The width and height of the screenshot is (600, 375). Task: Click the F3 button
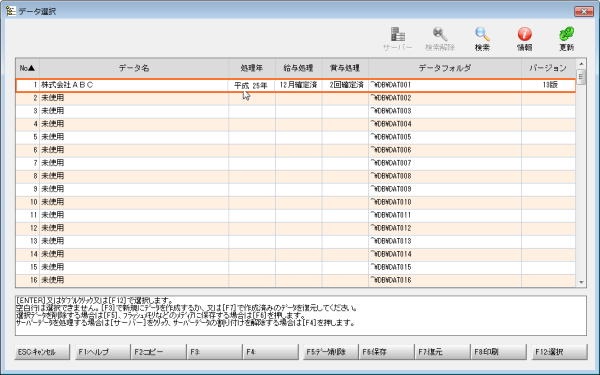[x=214, y=352]
